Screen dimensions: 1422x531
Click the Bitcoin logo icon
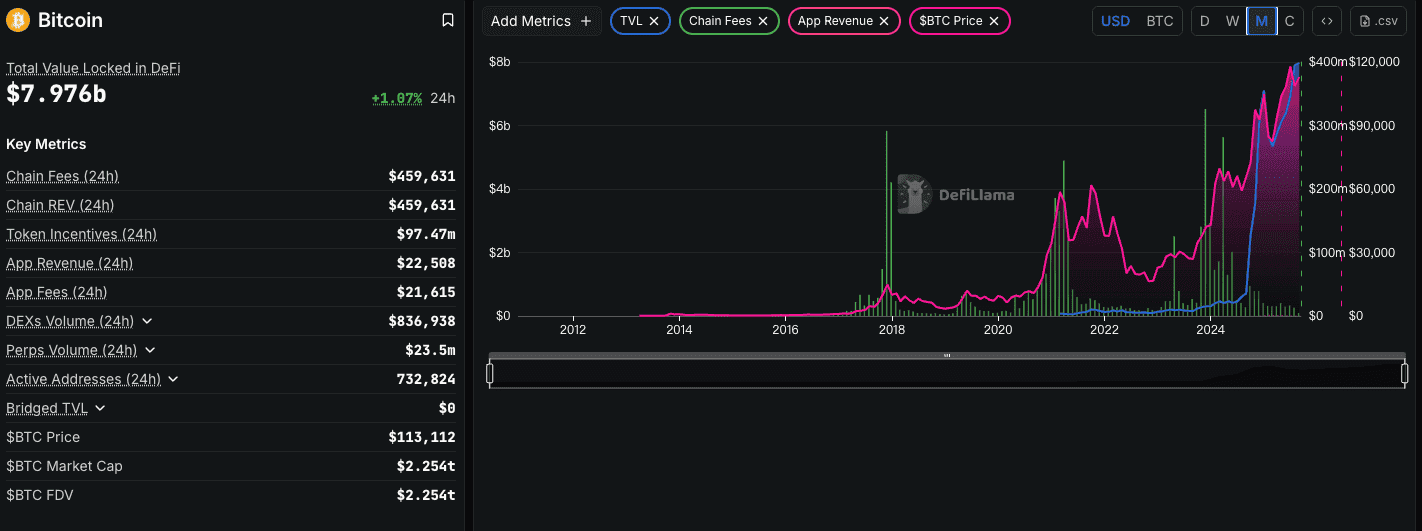click(17, 20)
